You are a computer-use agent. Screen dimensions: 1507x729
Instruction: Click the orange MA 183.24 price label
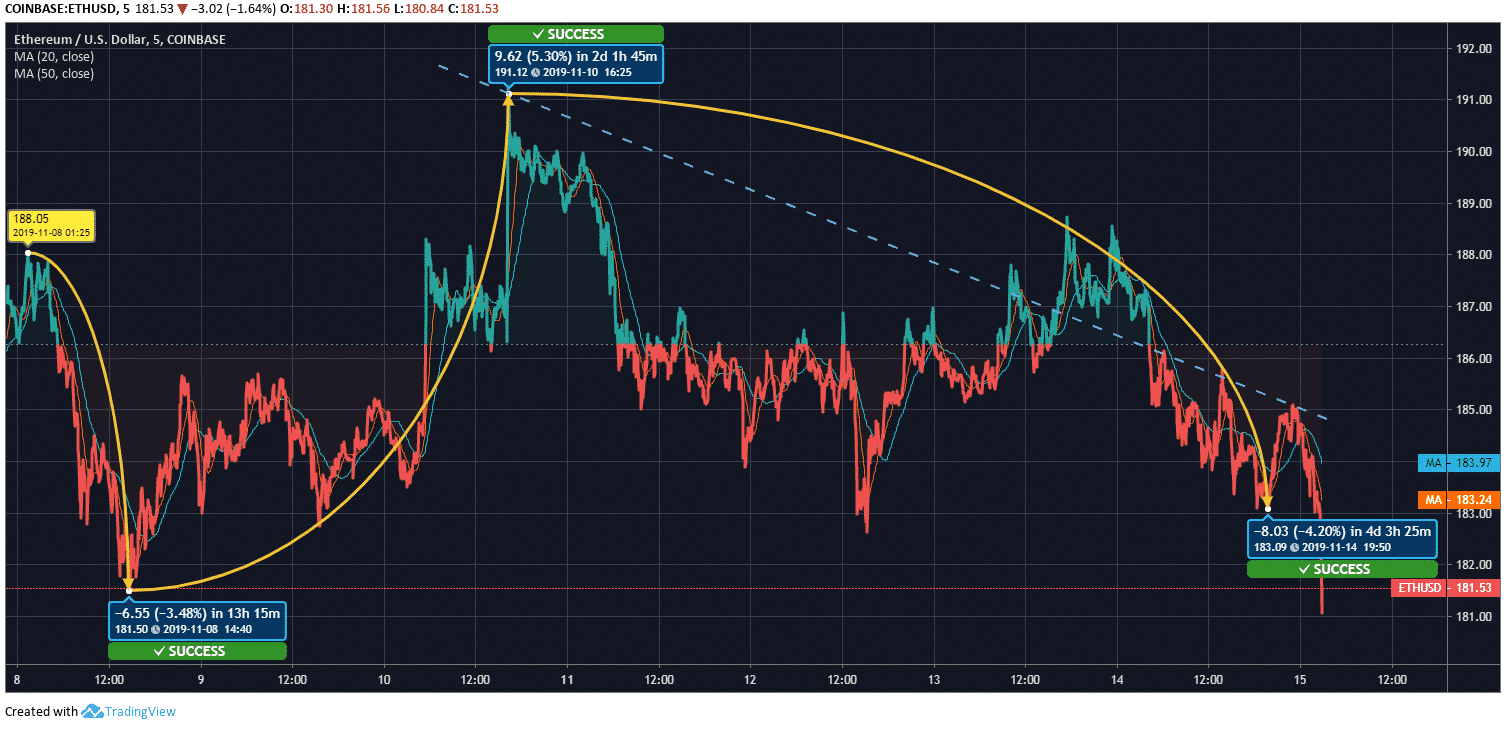[1460, 499]
